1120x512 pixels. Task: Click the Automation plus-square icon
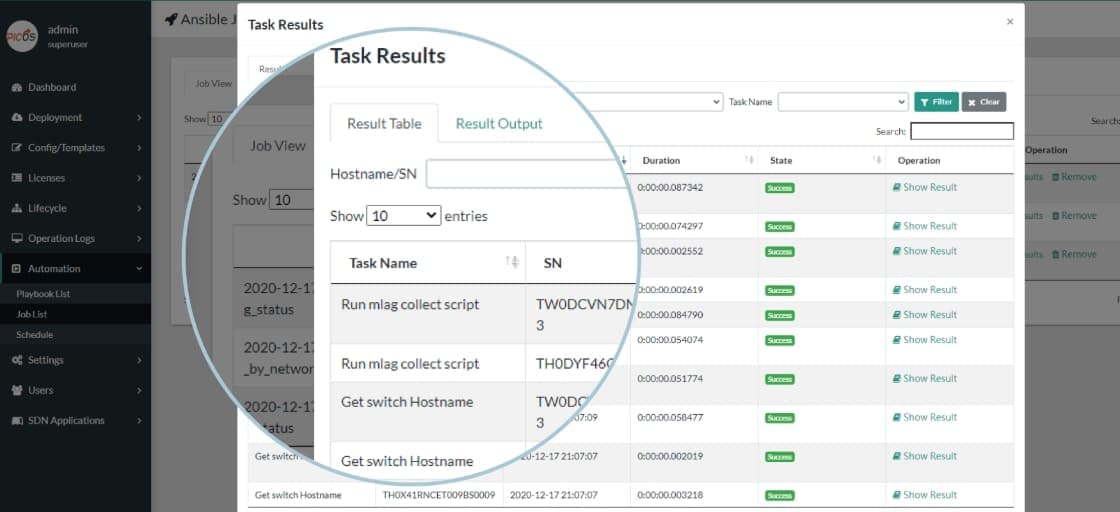coord(17,268)
